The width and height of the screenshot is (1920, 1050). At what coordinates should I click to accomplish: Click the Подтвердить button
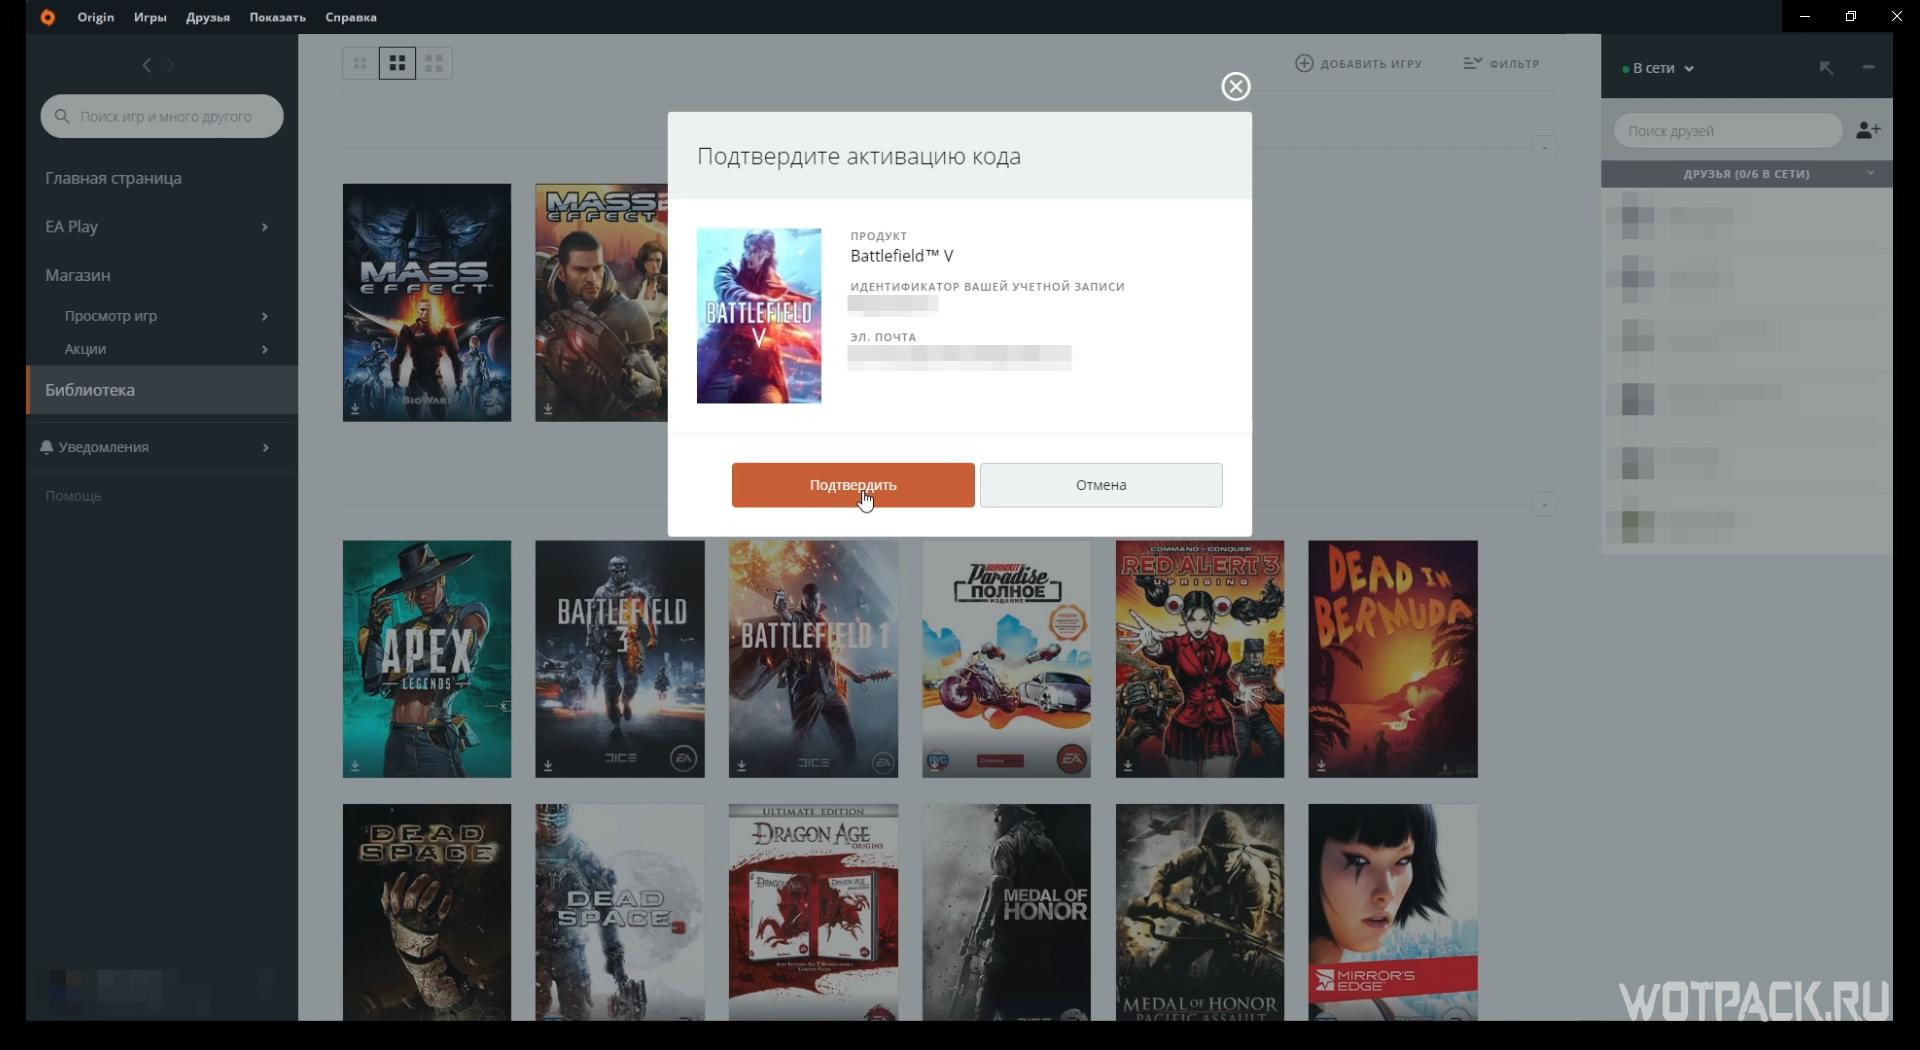click(852, 485)
